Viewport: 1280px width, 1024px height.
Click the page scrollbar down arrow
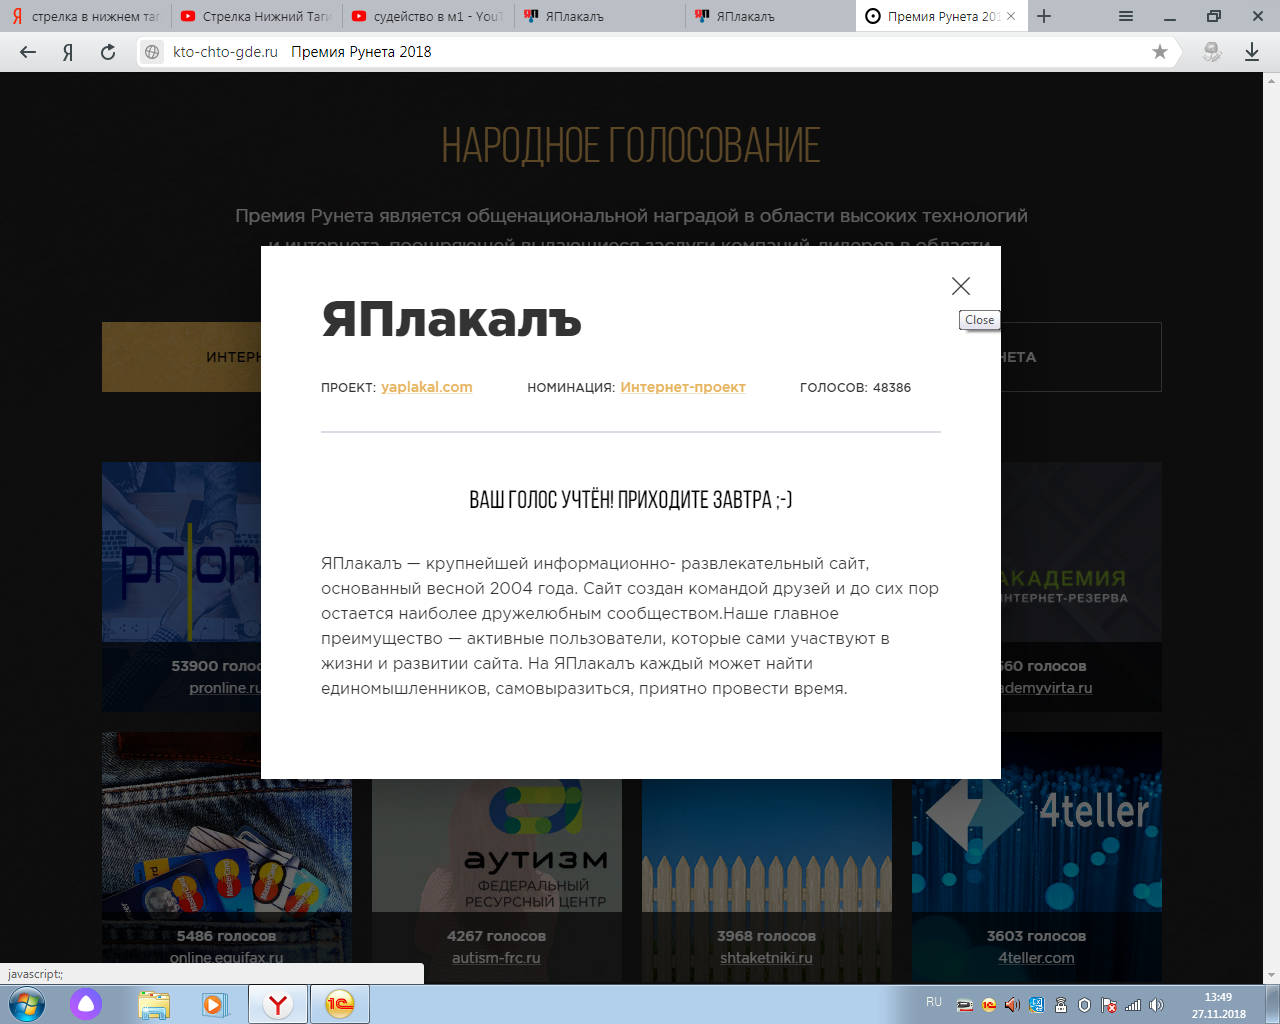(1271, 975)
